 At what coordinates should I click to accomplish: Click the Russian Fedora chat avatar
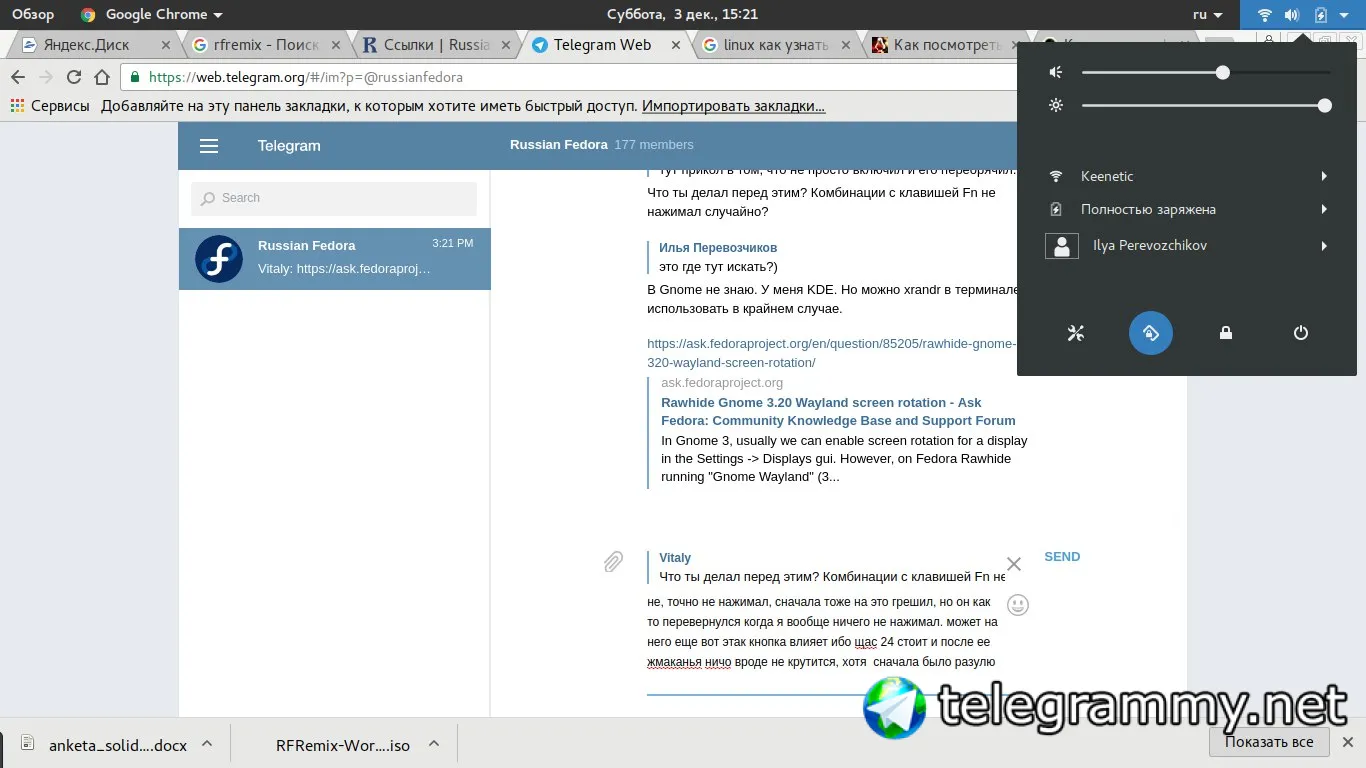tap(219, 259)
